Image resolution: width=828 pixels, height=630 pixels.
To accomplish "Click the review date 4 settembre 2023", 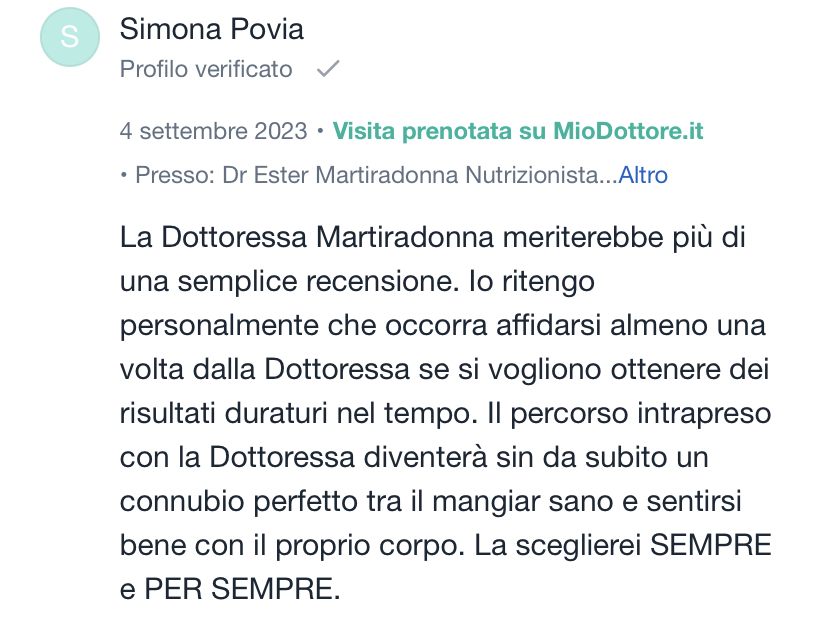I will [x=211, y=131].
